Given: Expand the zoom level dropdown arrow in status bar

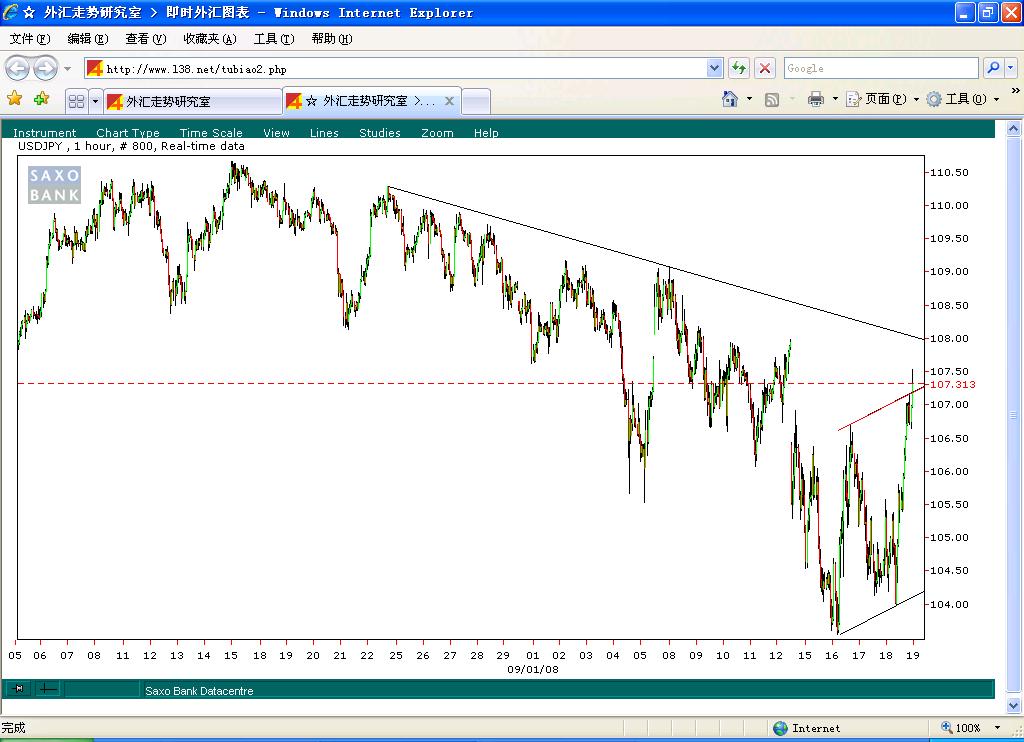Looking at the screenshot, I should coord(997,728).
